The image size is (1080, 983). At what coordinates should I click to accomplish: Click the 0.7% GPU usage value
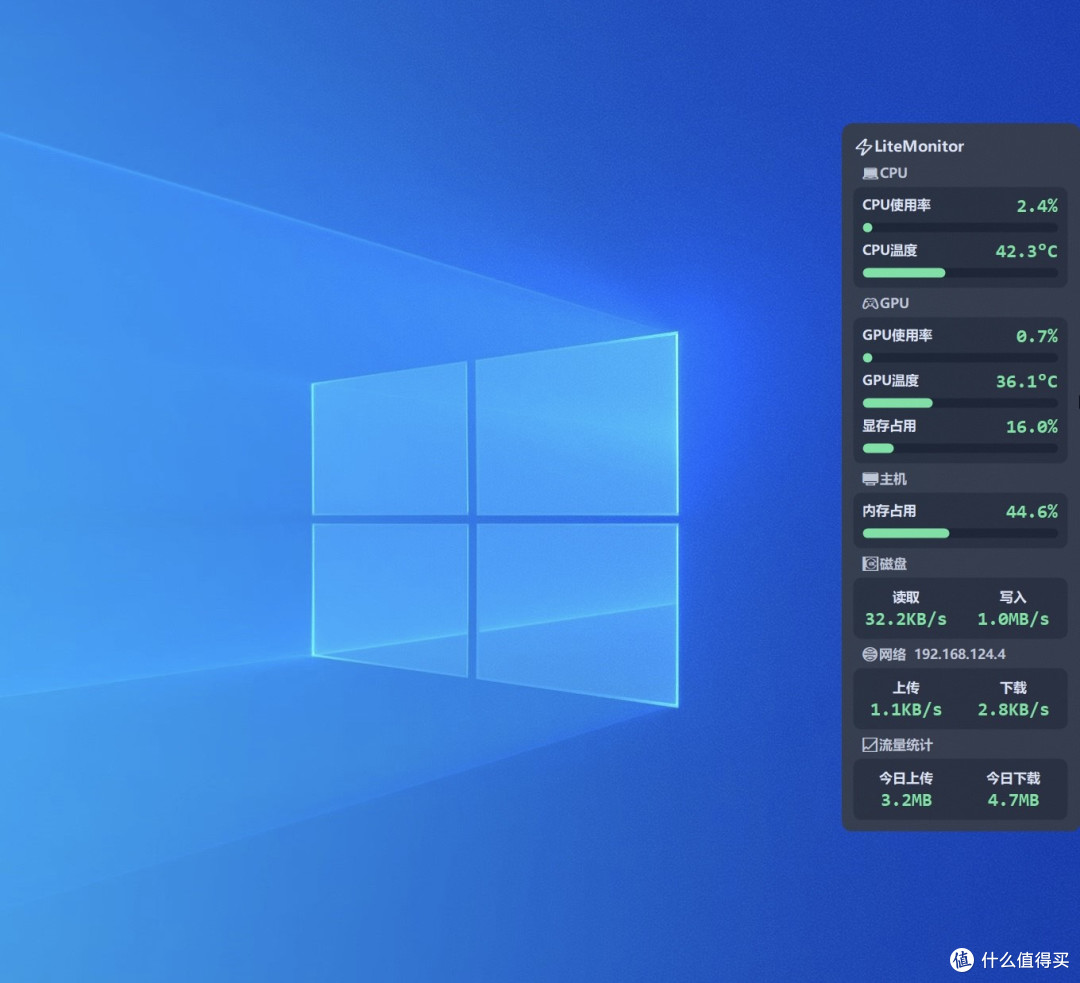[1037, 336]
